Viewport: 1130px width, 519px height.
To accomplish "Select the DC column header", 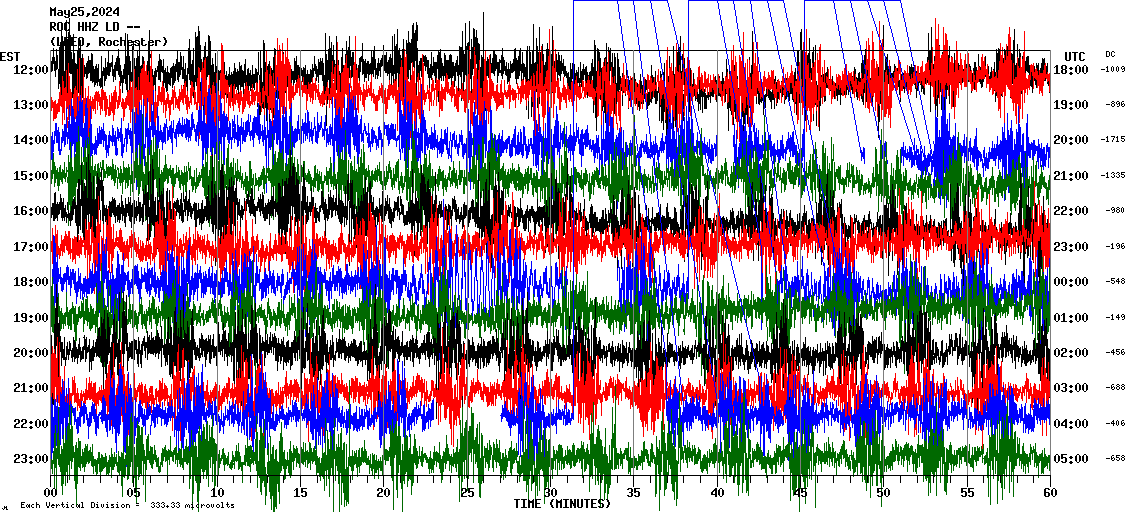I will pos(1110,54).
